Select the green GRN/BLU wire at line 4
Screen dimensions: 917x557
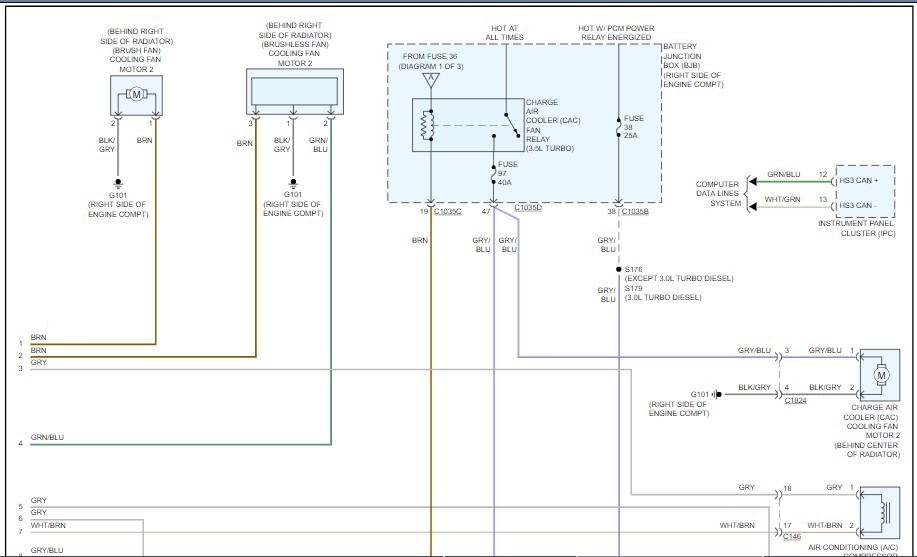(x=180, y=443)
